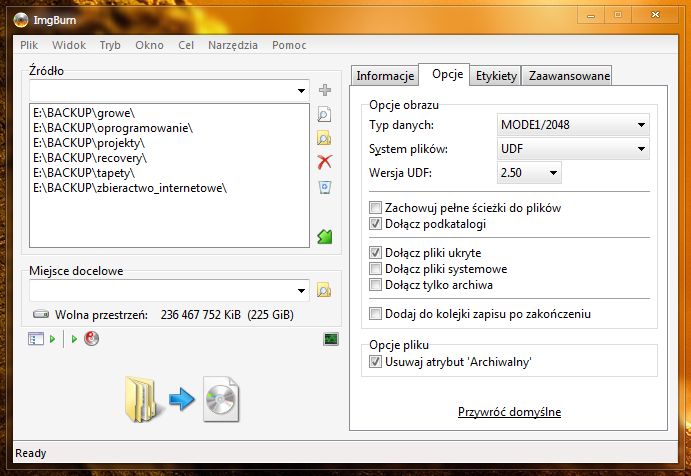Click the Przywróć domyślne link

click(x=509, y=412)
